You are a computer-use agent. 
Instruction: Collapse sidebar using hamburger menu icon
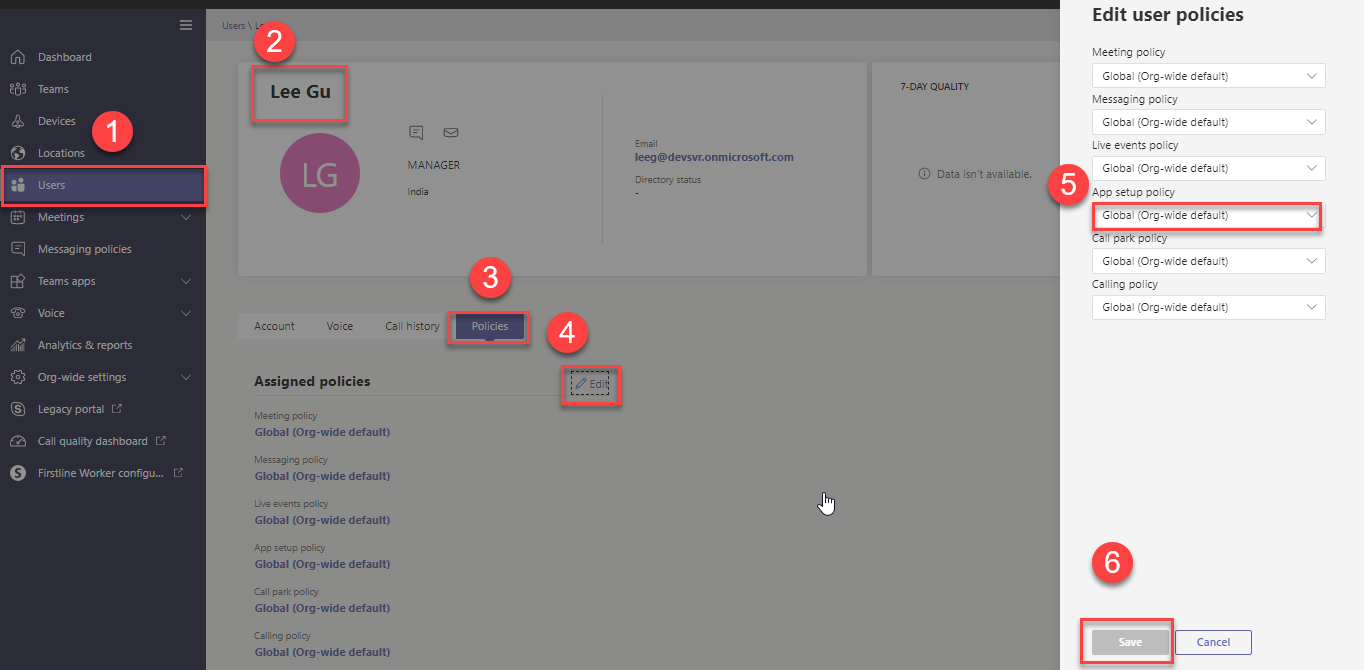pos(186,25)
